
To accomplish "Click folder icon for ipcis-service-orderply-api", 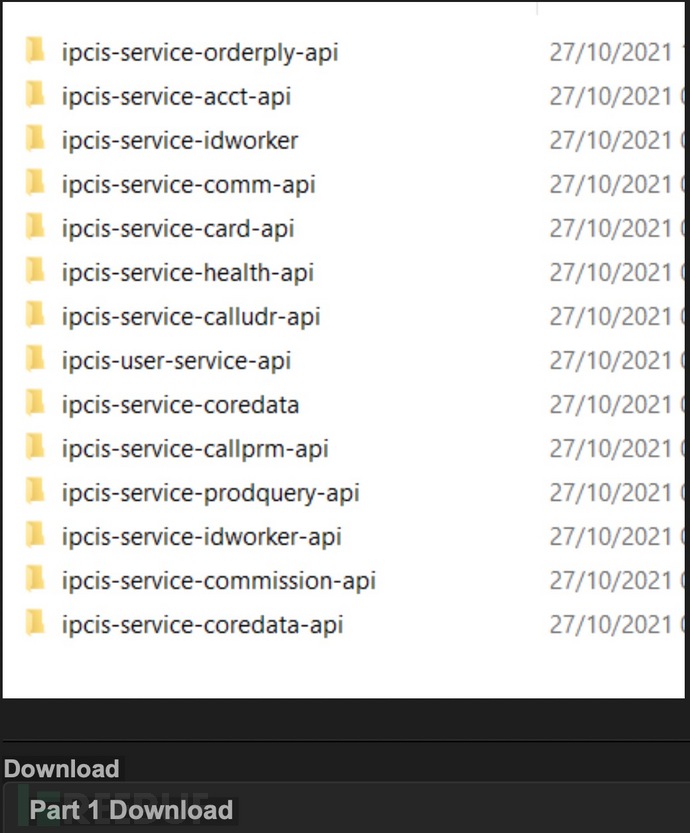I will 36,51.
